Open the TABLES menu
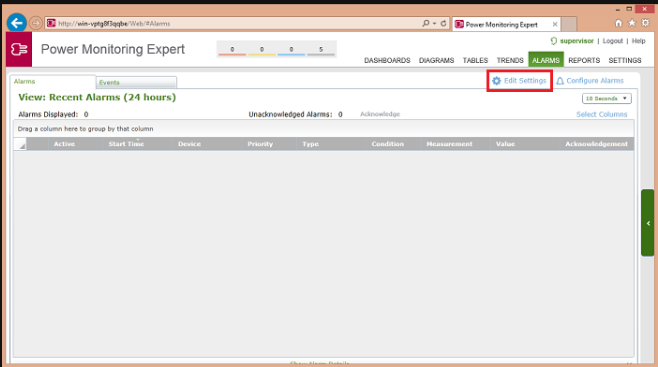The width and height of the screenshot is (658, 367). 475,60
